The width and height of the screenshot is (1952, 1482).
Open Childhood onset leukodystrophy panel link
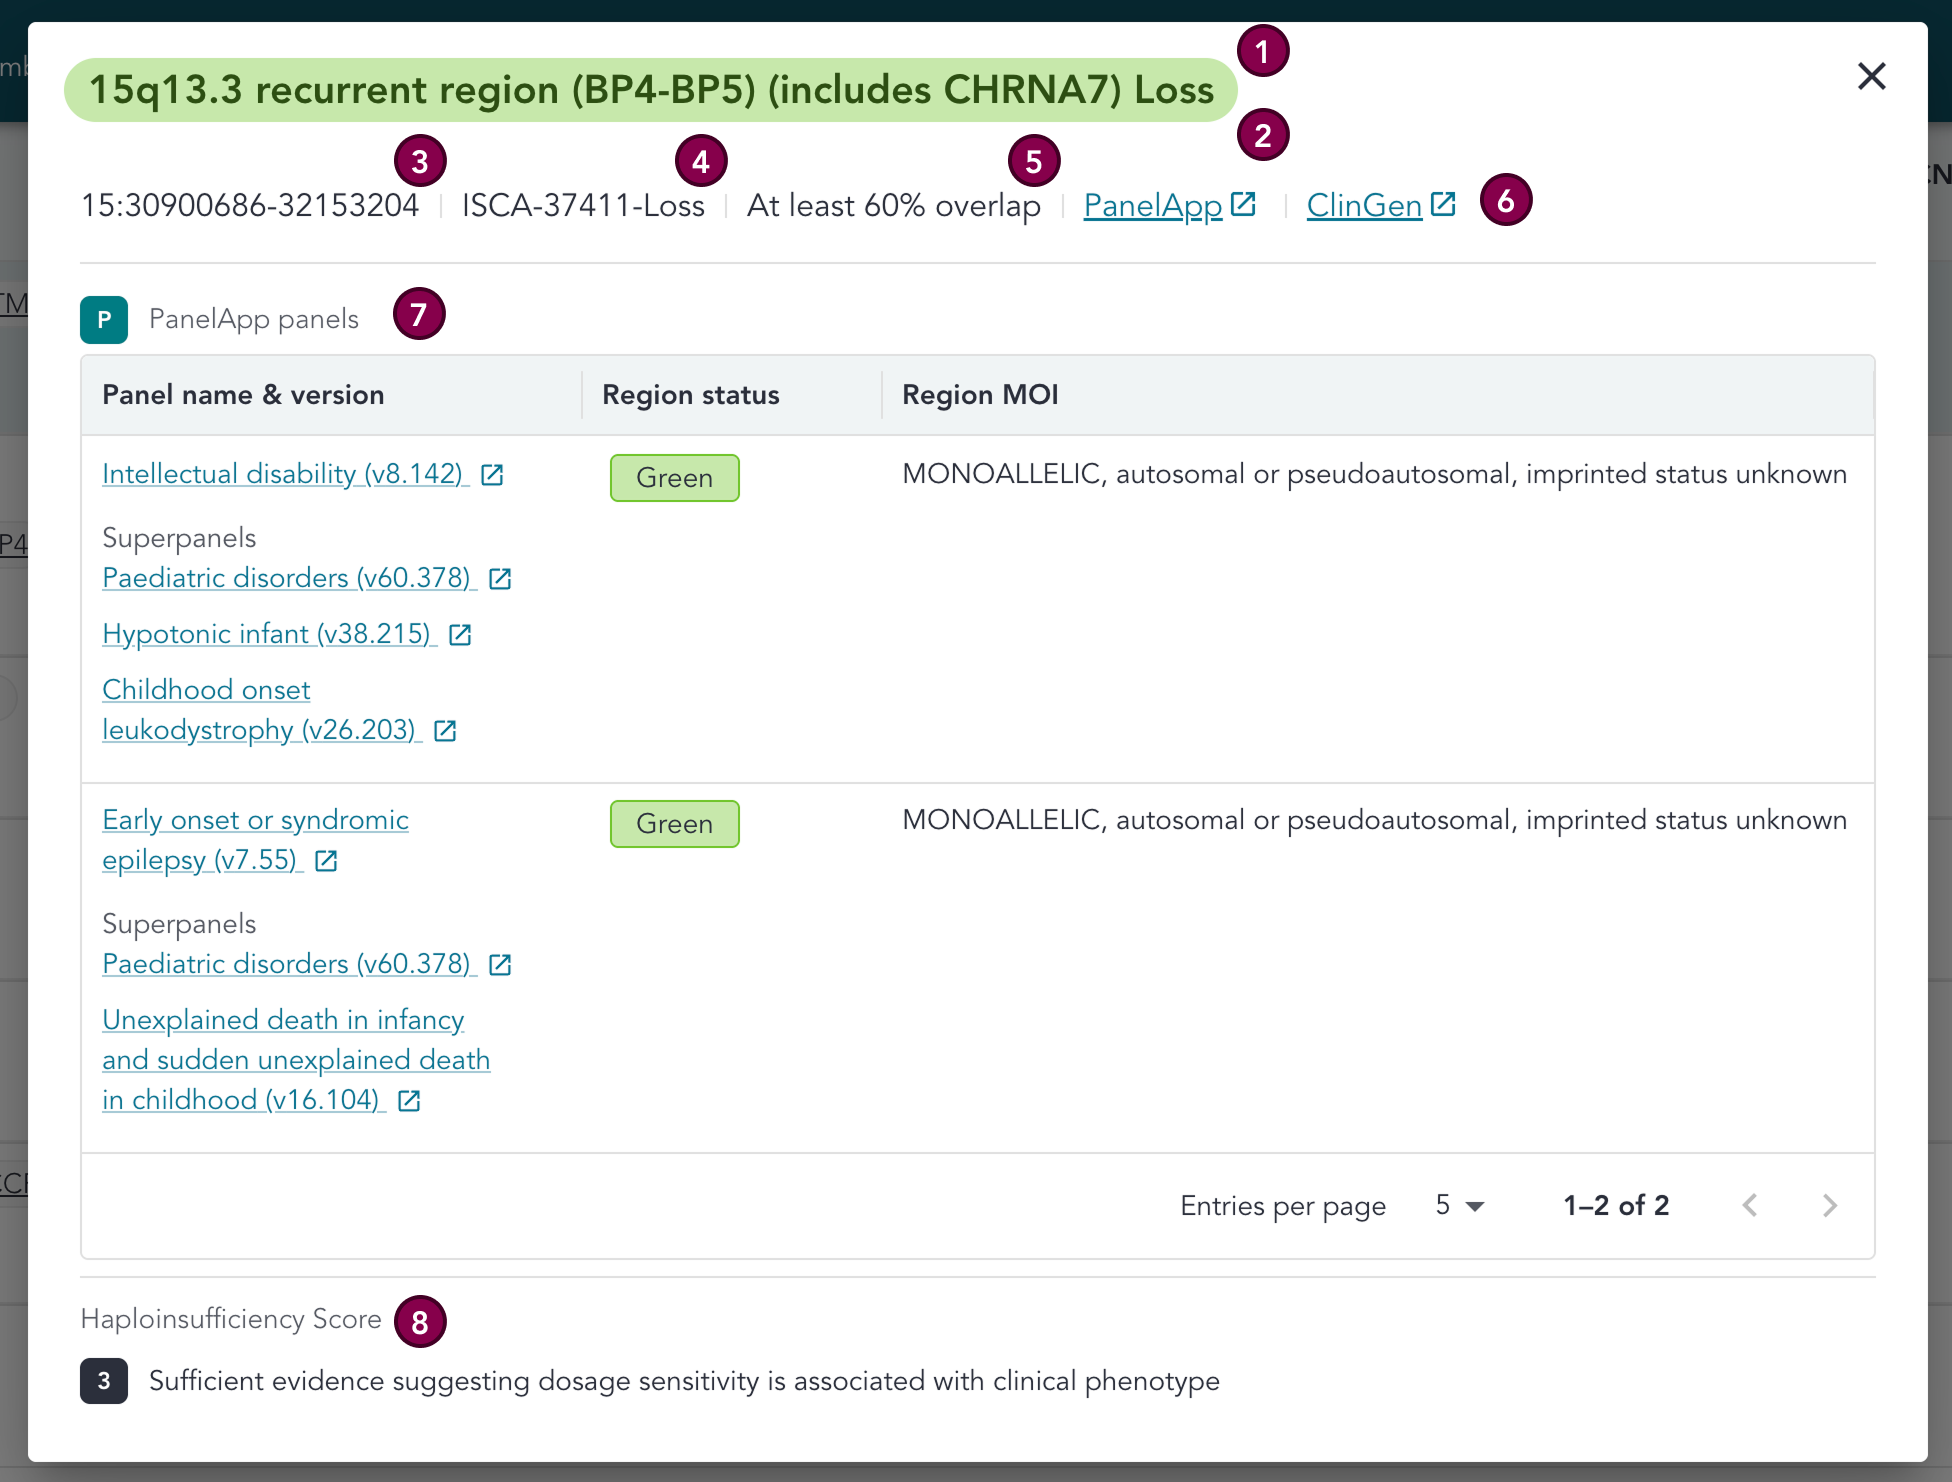pos(206,690)
